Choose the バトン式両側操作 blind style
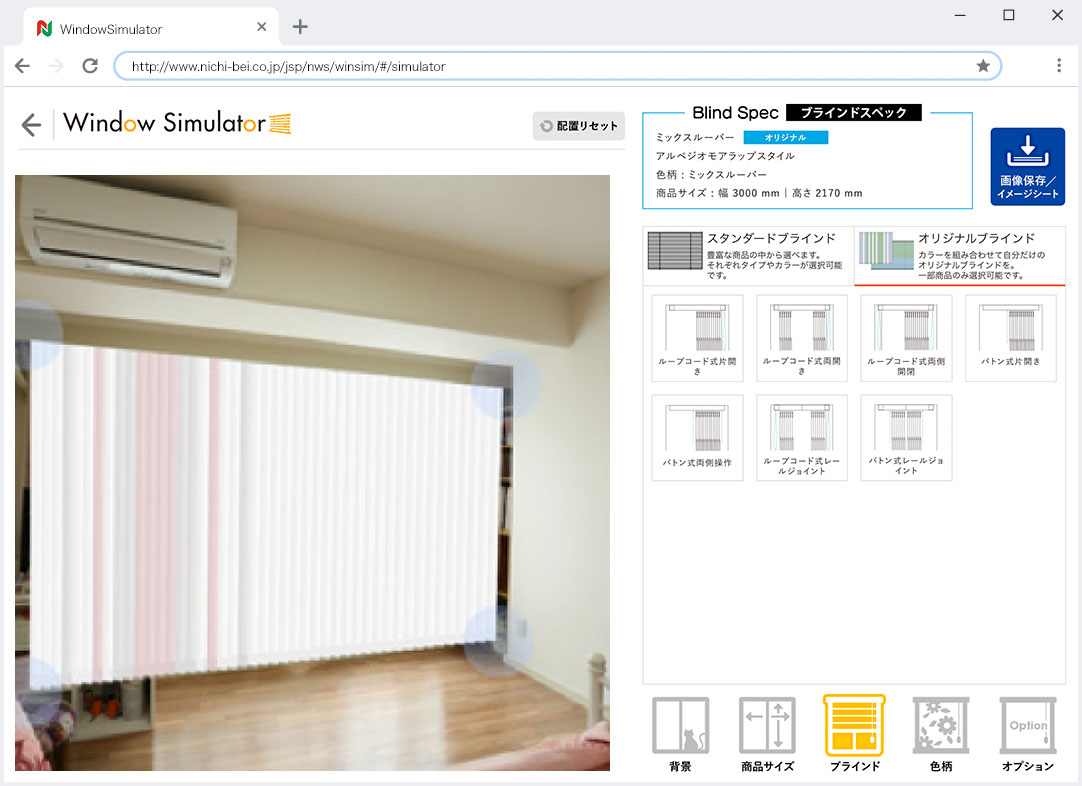This screenshot has width=1082, height=786. (697, 438)
